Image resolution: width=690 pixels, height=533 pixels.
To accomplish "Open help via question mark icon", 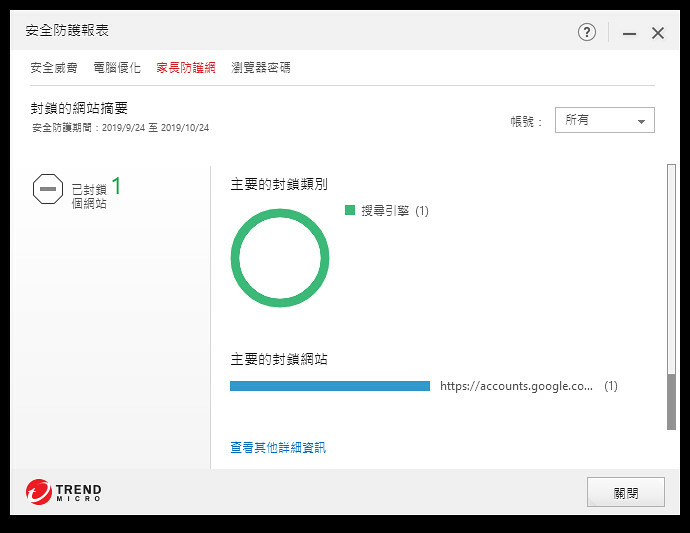I will (x=587, y=32).
